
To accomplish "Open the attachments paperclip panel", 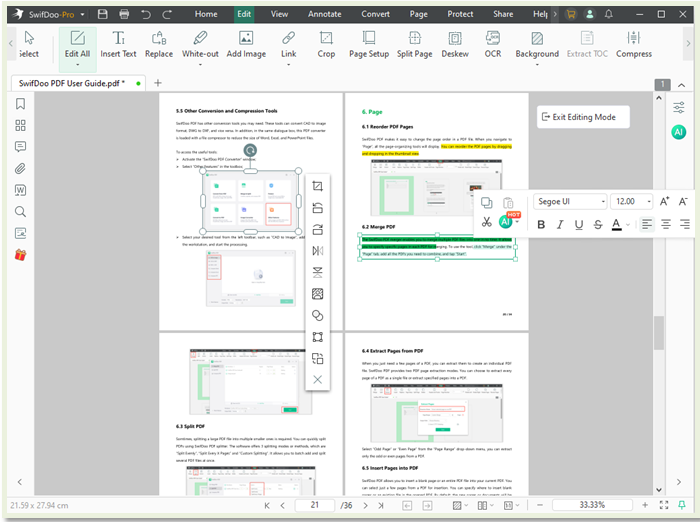I will (20, 168).
